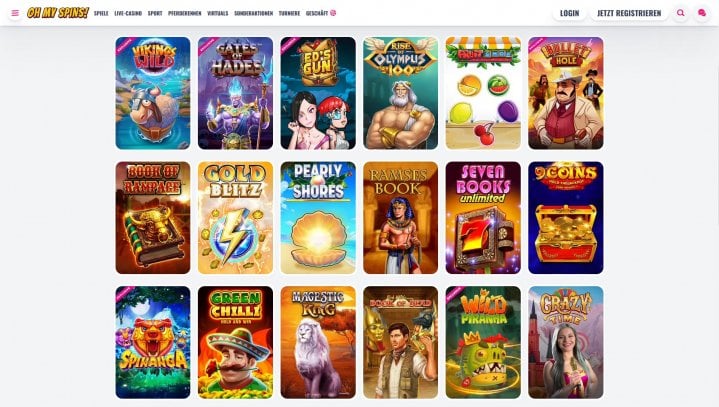The image size is (719, 407).
Task: Click the pink icon beside Geschäft
Action: (x=333, y=13)
